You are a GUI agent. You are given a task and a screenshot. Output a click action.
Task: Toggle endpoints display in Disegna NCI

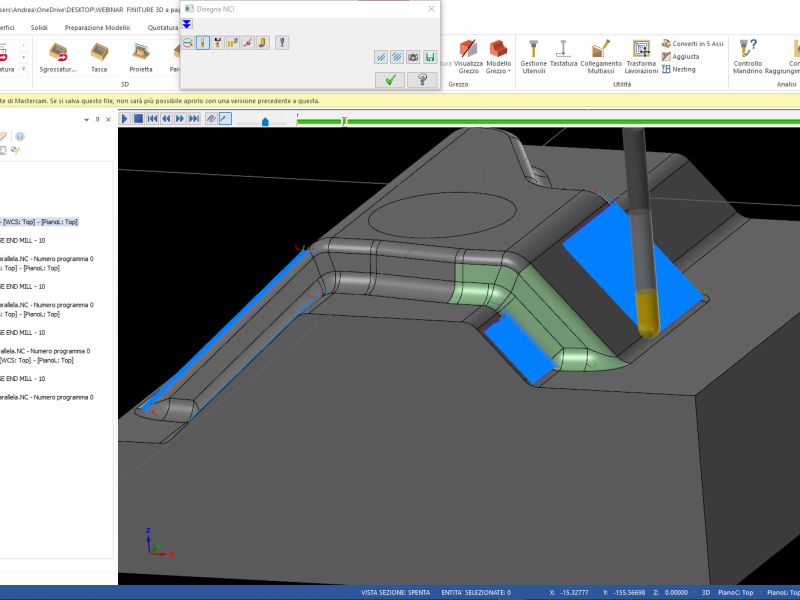click(247, 43)
